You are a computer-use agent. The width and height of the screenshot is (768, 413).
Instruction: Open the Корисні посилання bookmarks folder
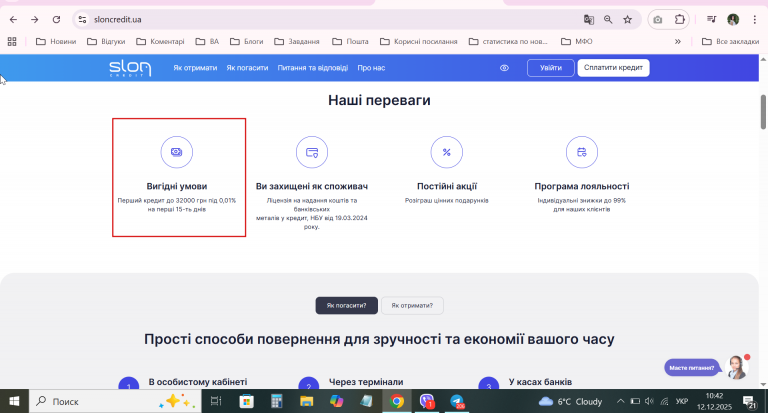tap(419, 42)
